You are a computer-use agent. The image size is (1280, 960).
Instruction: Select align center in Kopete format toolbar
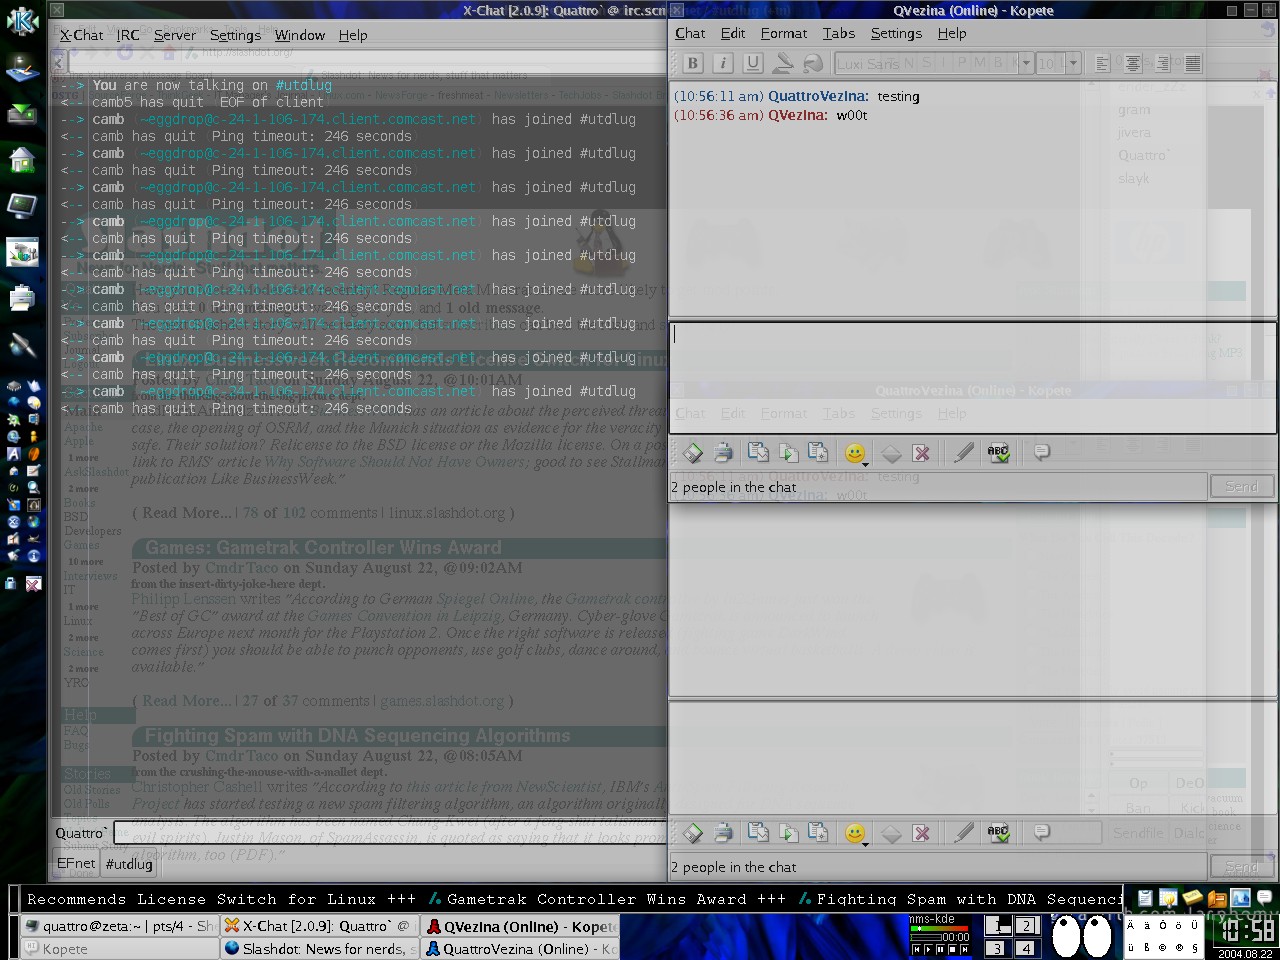(1132, 63)
